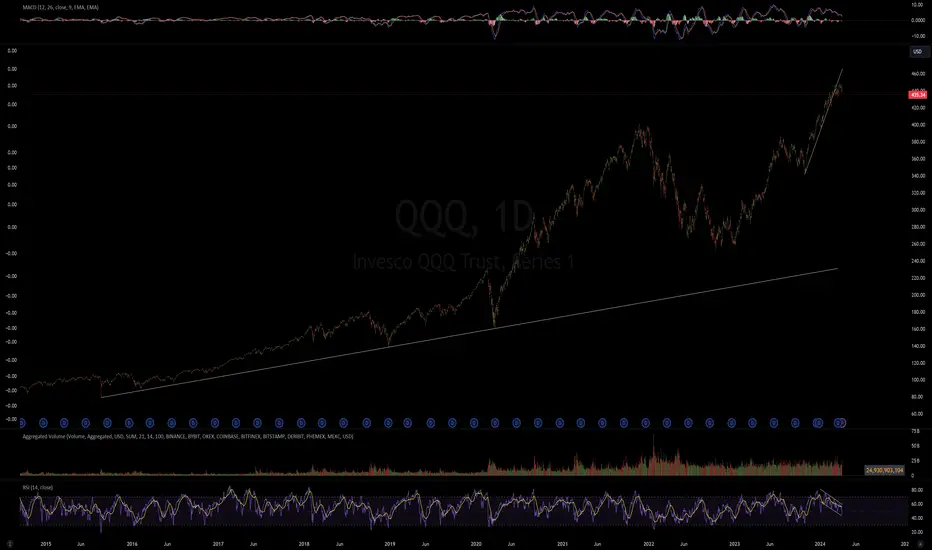Click the 75B volume scale label
The height and width of the screenshot is (550, 932).
[x=915, y=431]
